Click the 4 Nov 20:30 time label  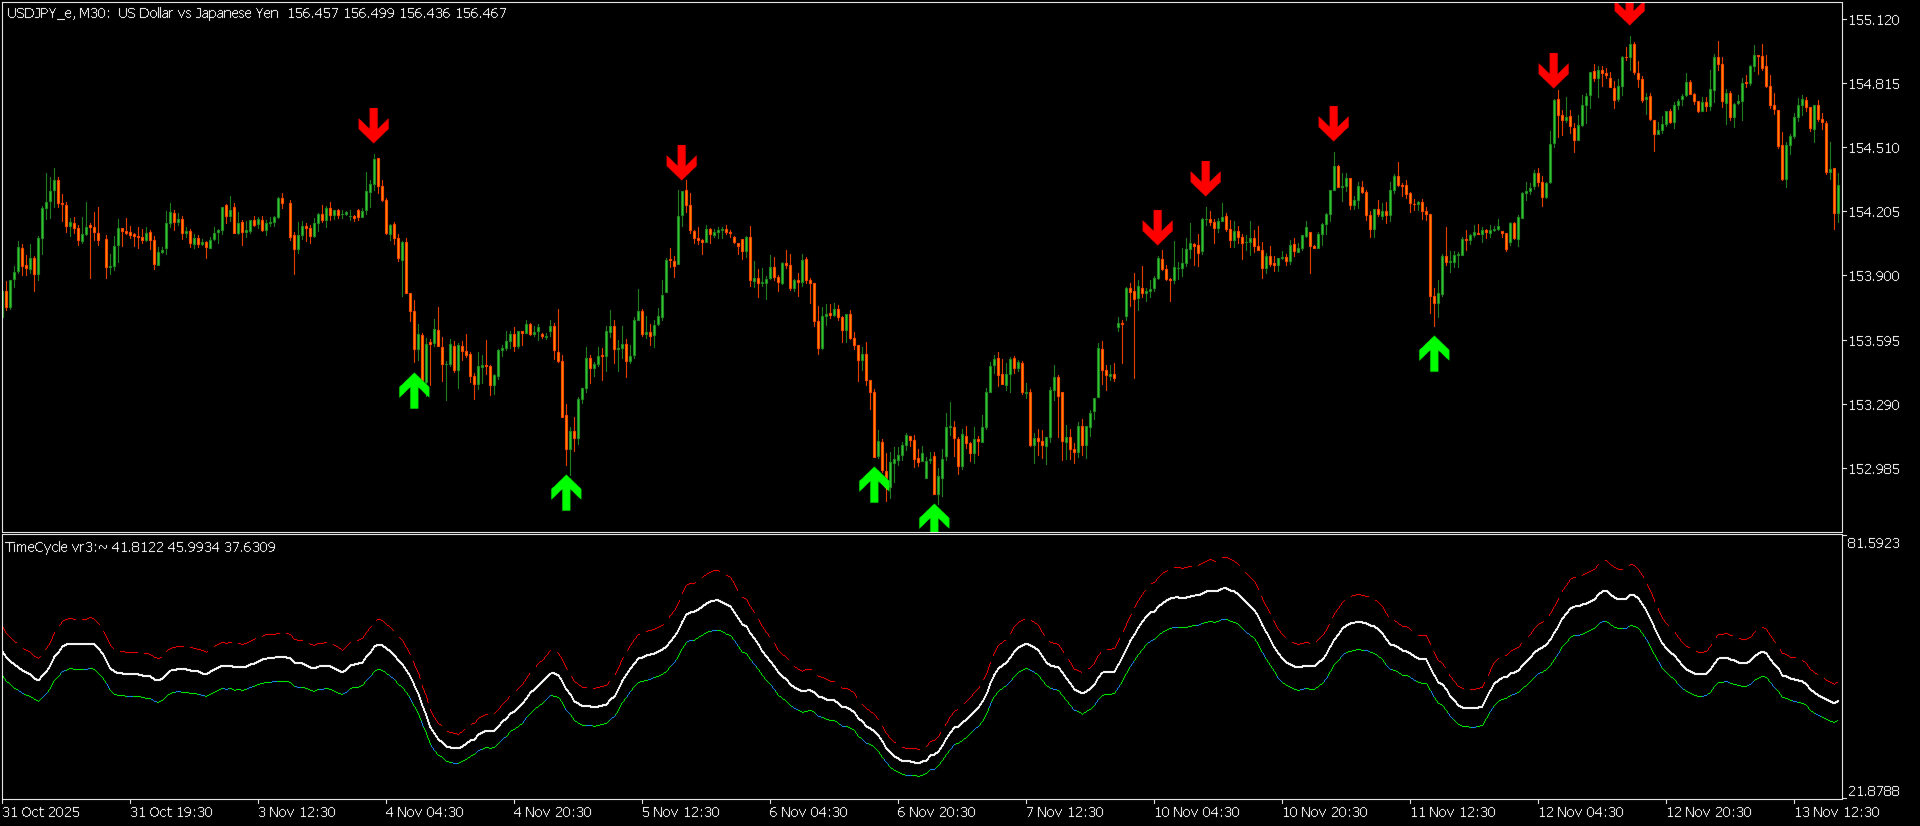(x=553, y=812)
